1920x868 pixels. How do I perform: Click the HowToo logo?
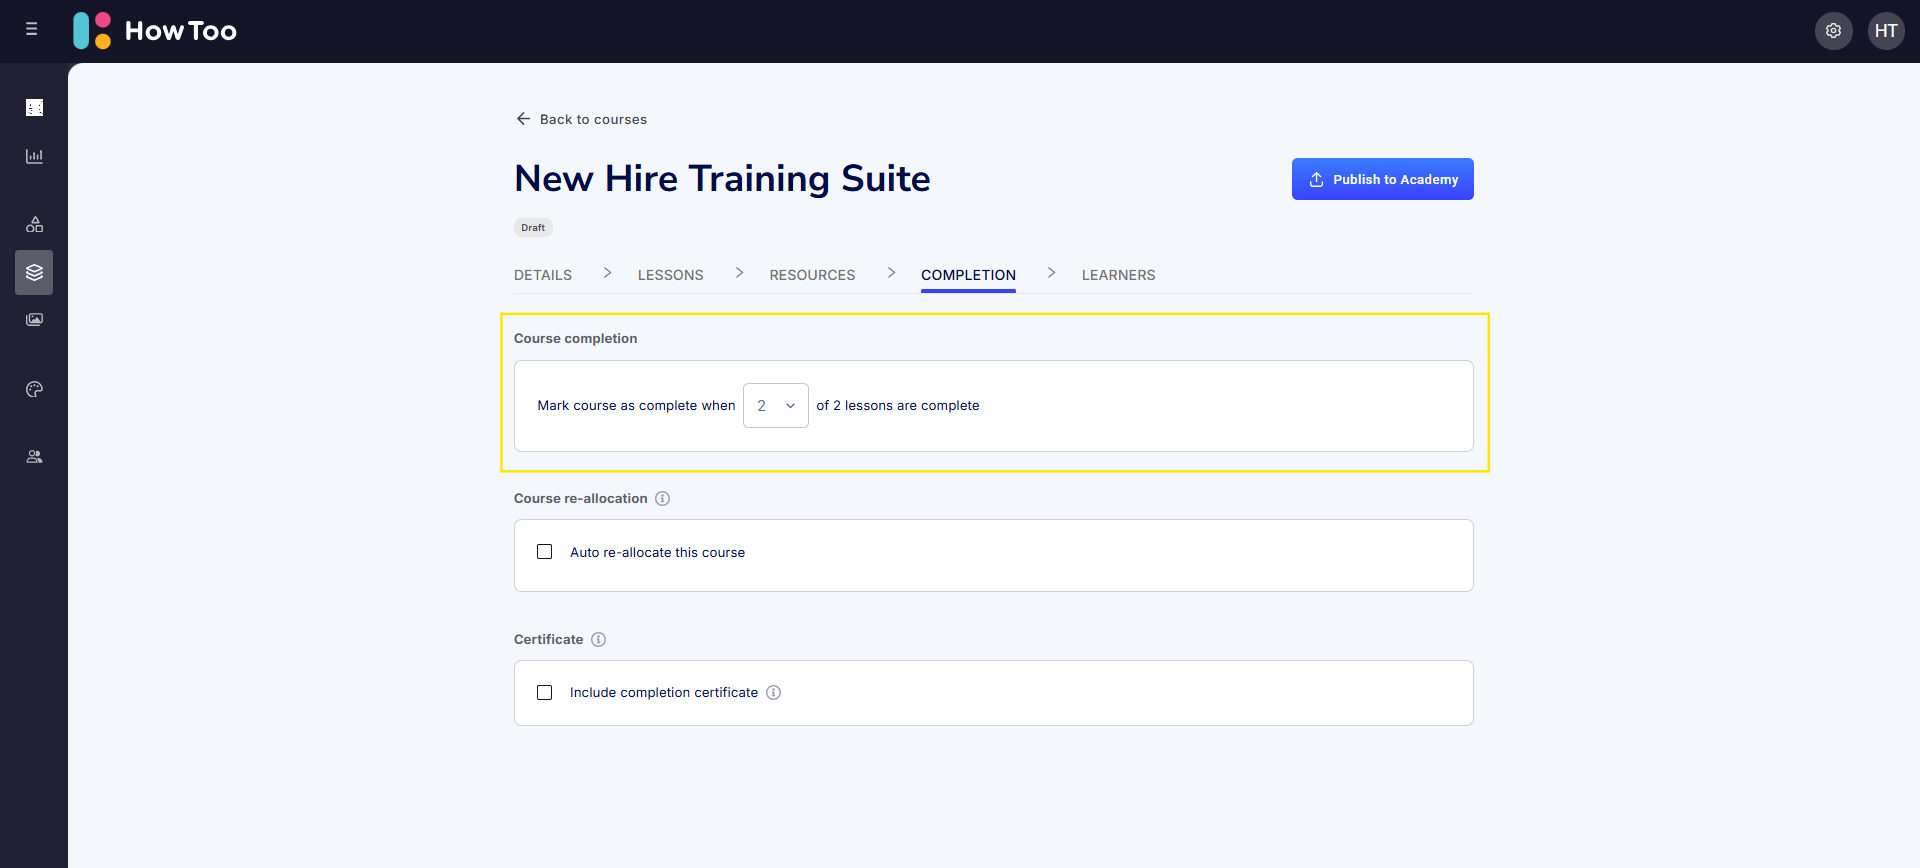155,31
